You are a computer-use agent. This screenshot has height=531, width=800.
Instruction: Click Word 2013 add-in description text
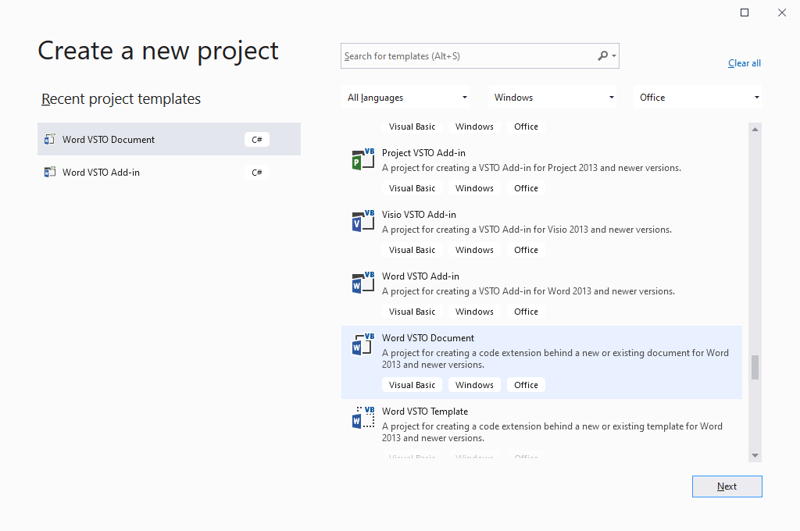[x=528, y=291]
